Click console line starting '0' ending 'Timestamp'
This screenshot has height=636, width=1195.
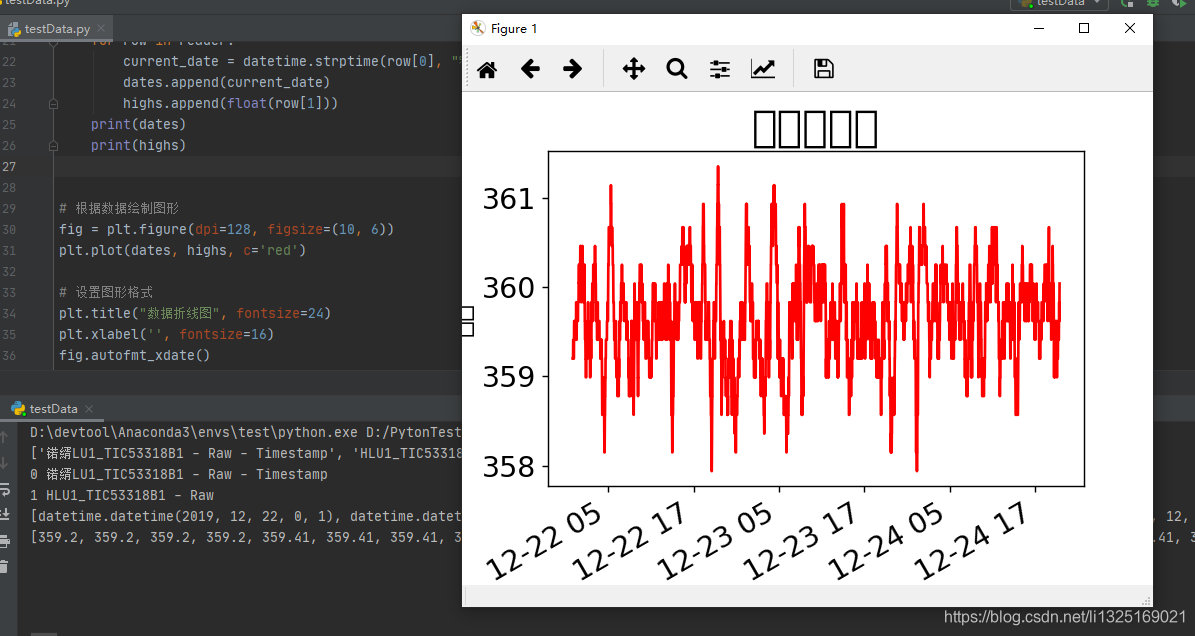[178, 475]
